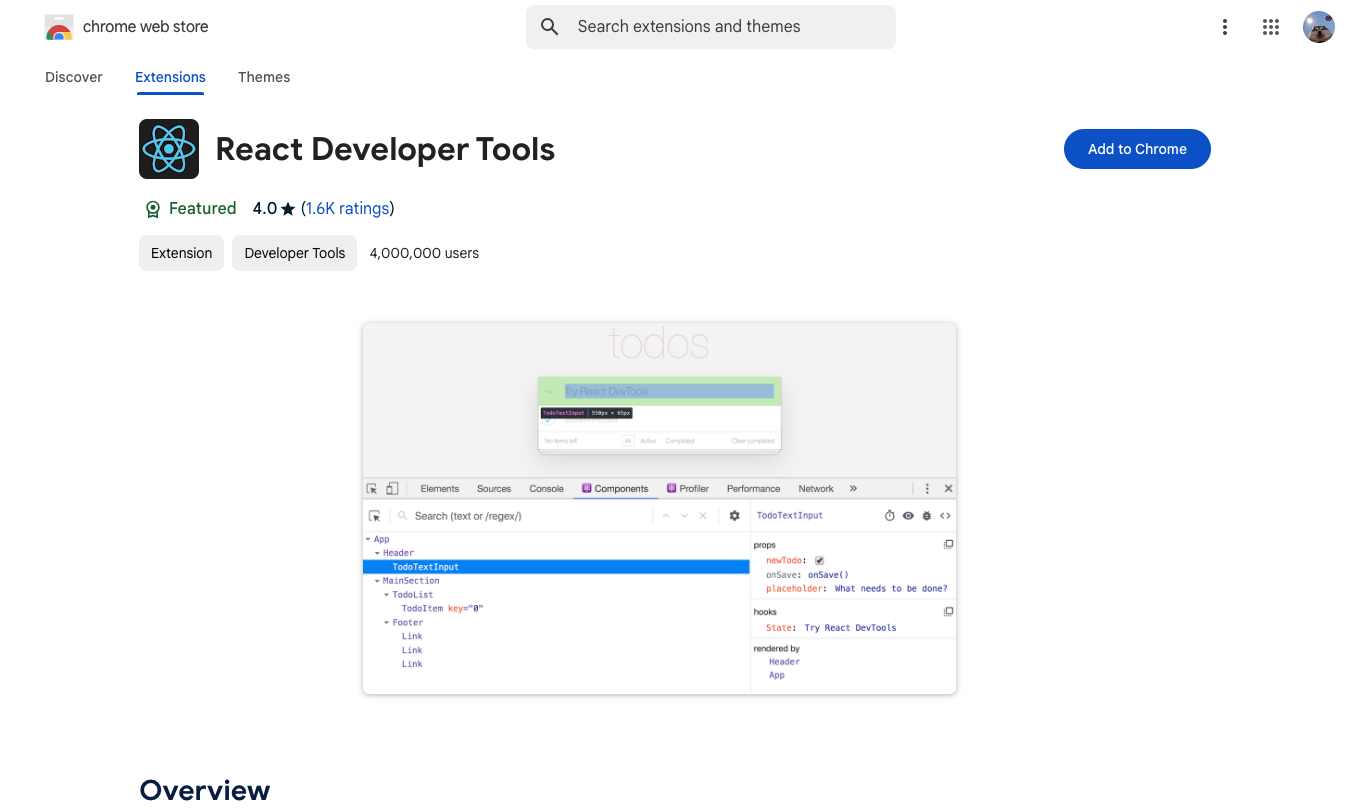
Task: Click clear search X icon in Components preview
Action: (x=703, y=516)
